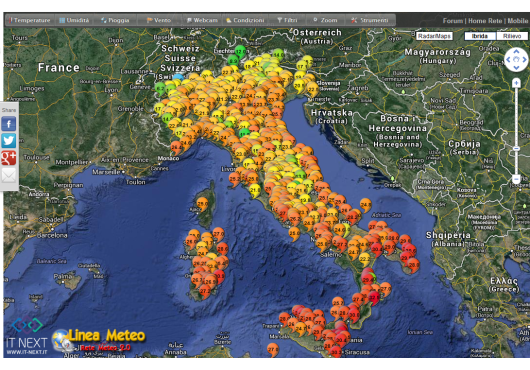Send by email using envelope icon
The width and height of the screenshot is (530, 370).
tap(8, 175)
